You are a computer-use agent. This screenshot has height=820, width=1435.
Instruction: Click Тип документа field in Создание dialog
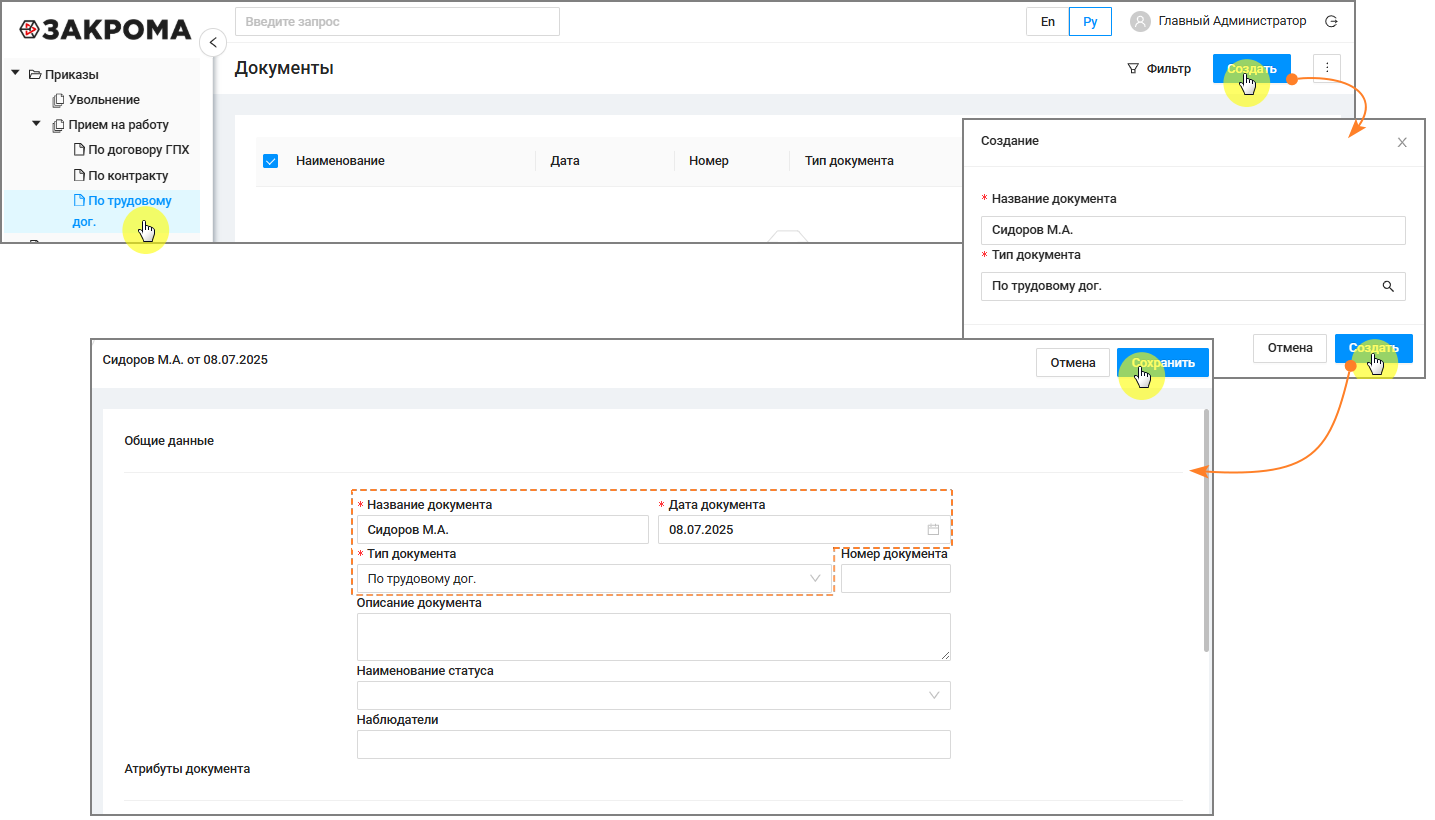(x=1193, y=286)
